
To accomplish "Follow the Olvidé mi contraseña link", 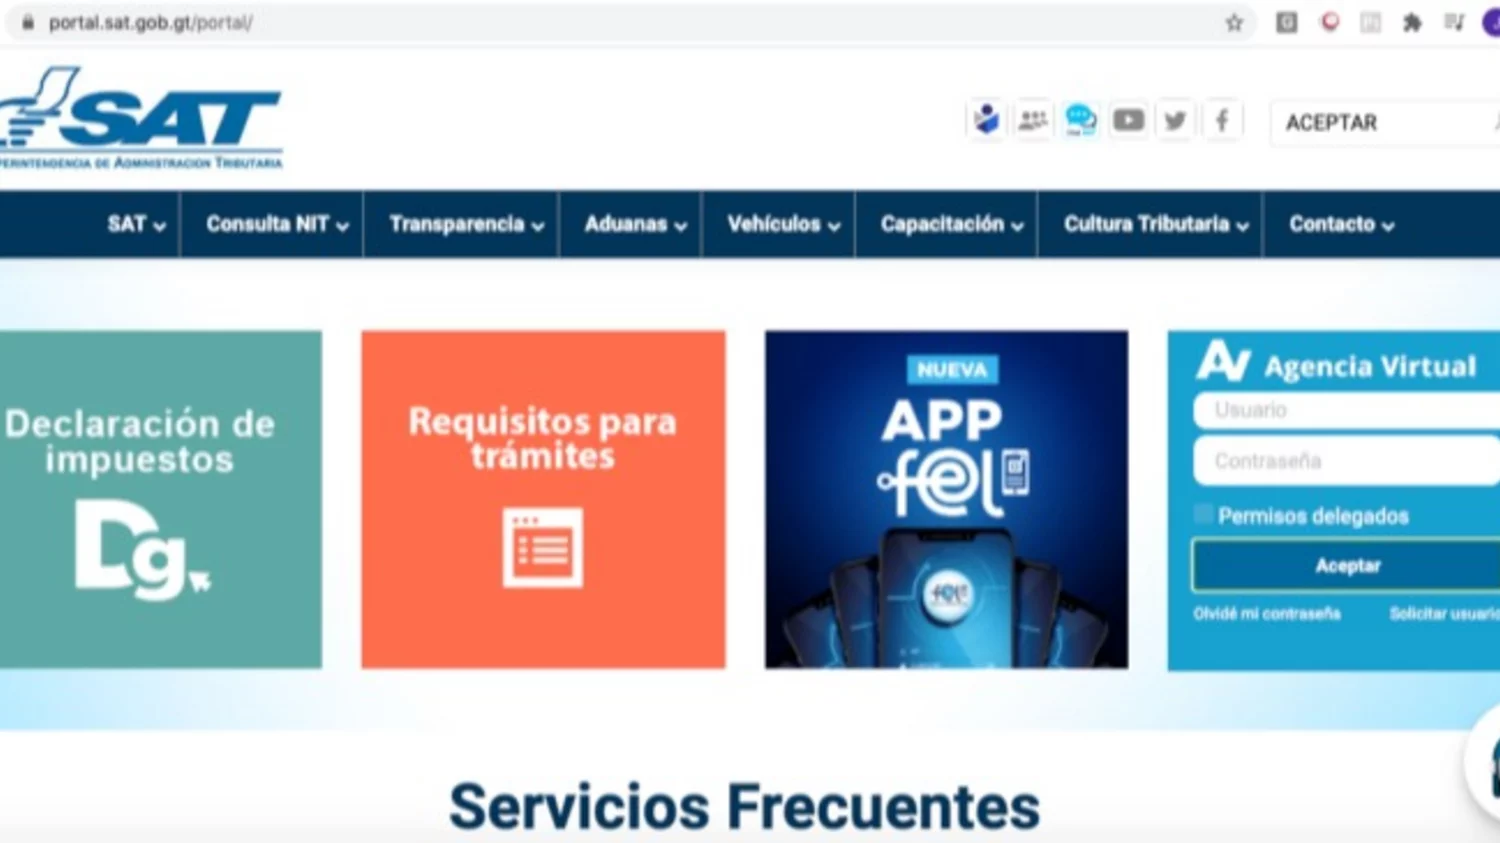I will (1267, 614).
